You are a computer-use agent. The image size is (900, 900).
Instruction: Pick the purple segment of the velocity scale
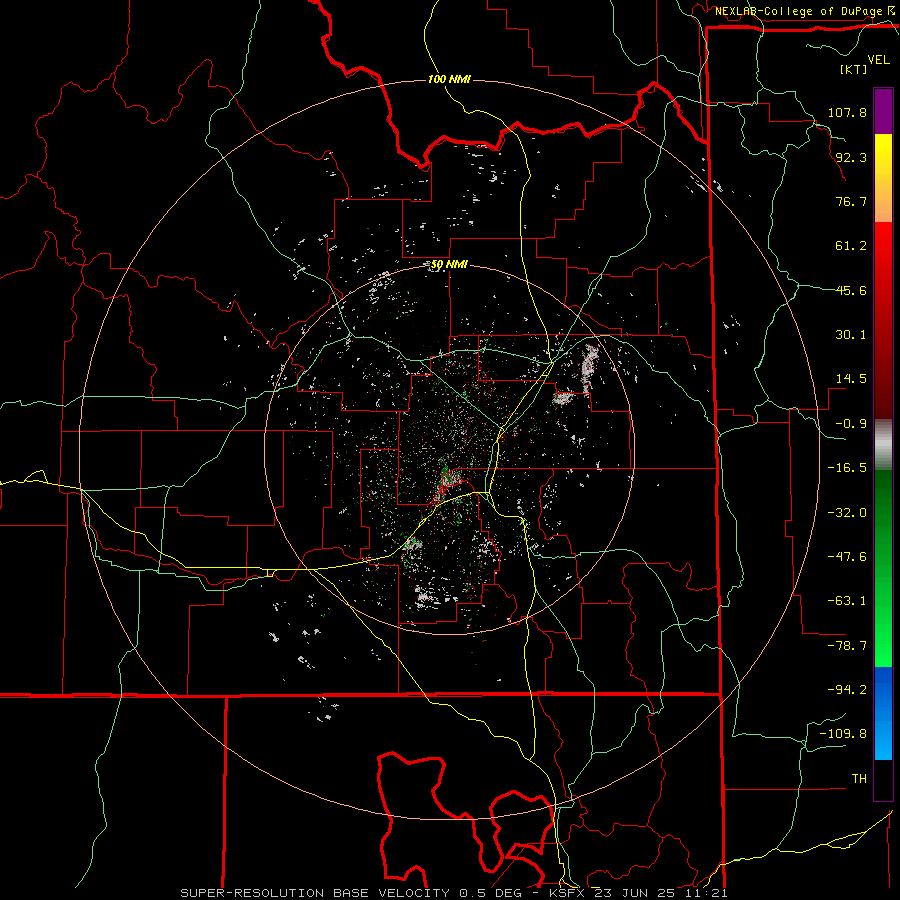coord(883,111)
